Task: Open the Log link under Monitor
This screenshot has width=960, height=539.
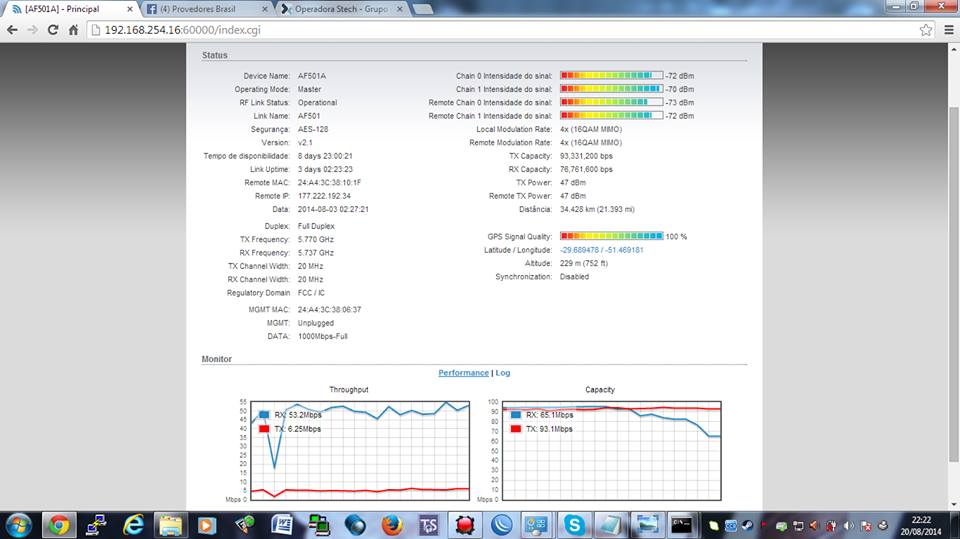Action: click(x=503, y=373)
